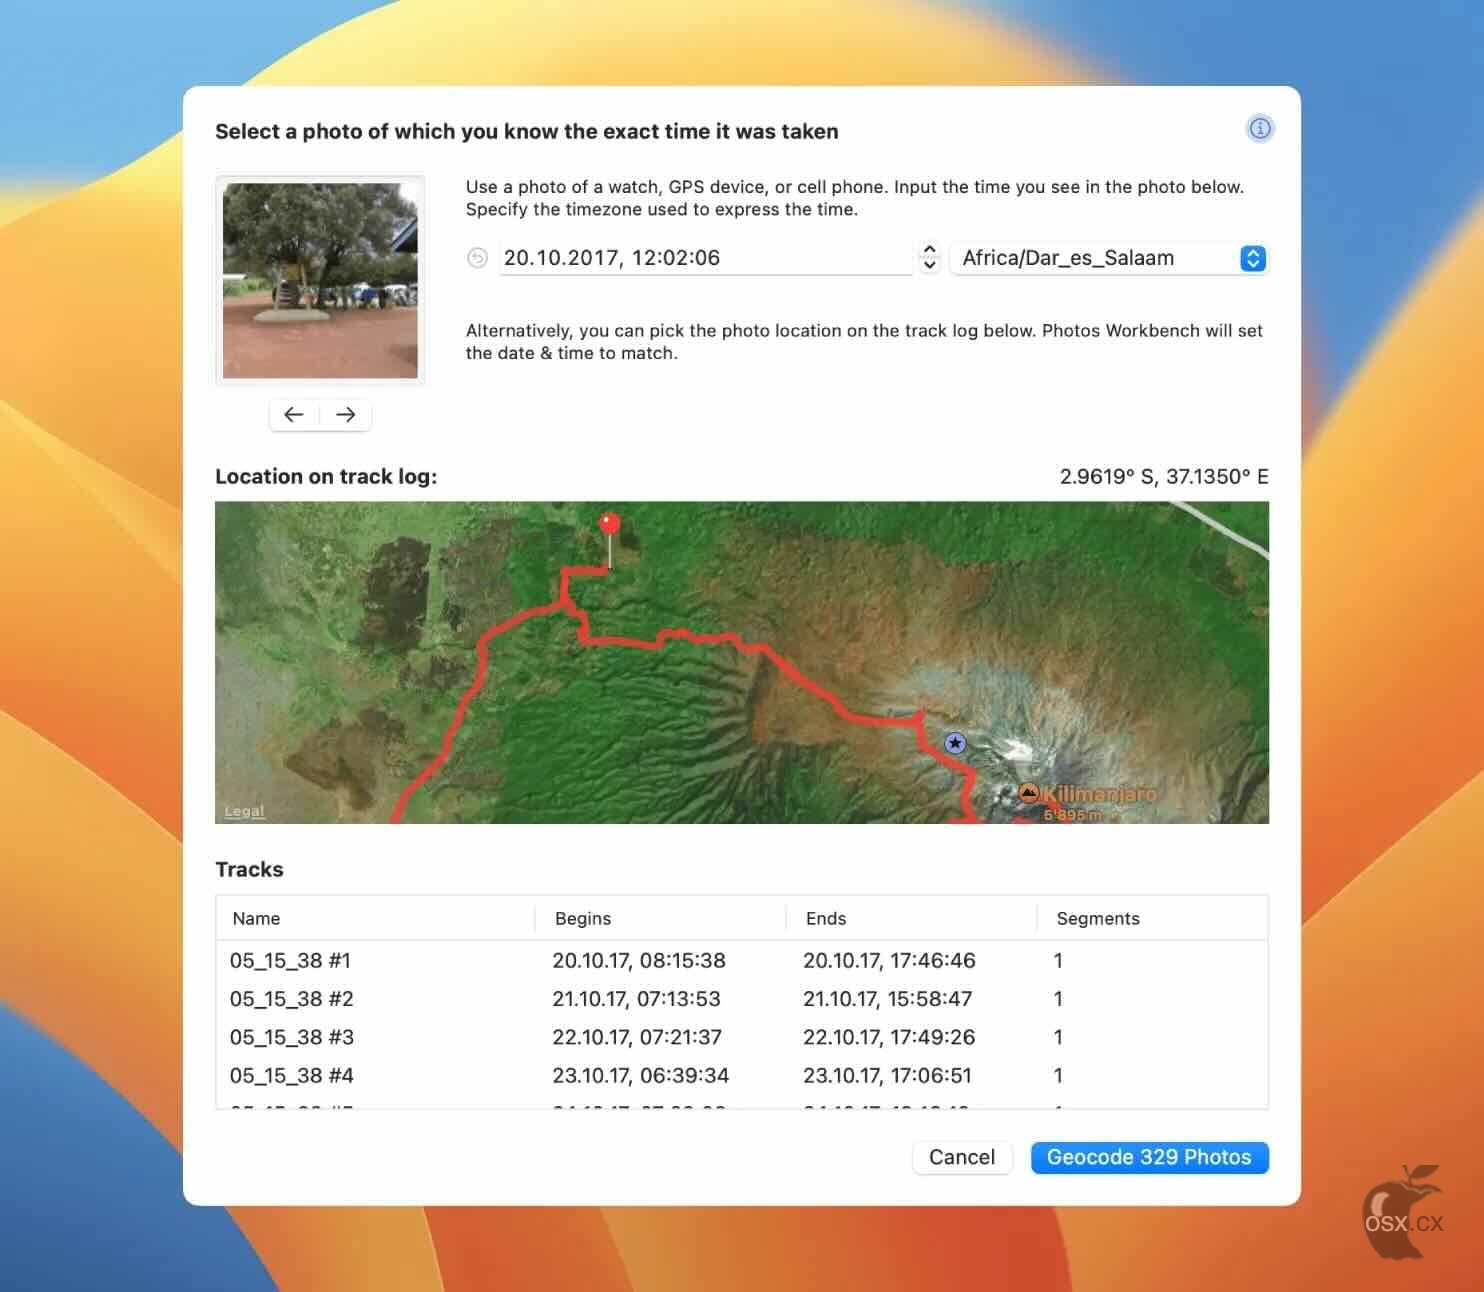
Task: Click the Kilimanjaro mountain peak icon
Action: tap(1028, 793)
